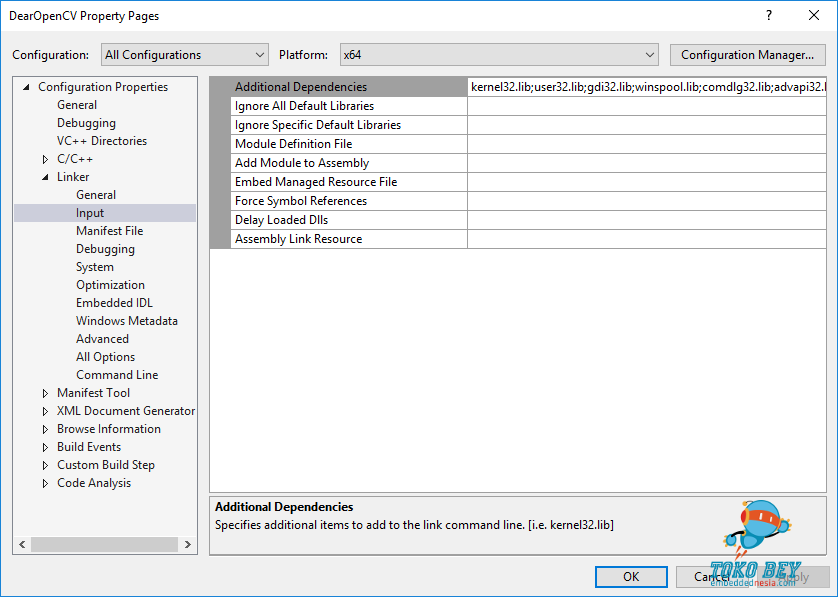Click the tree horizontal scrollbar thumb

pos(104,545)
